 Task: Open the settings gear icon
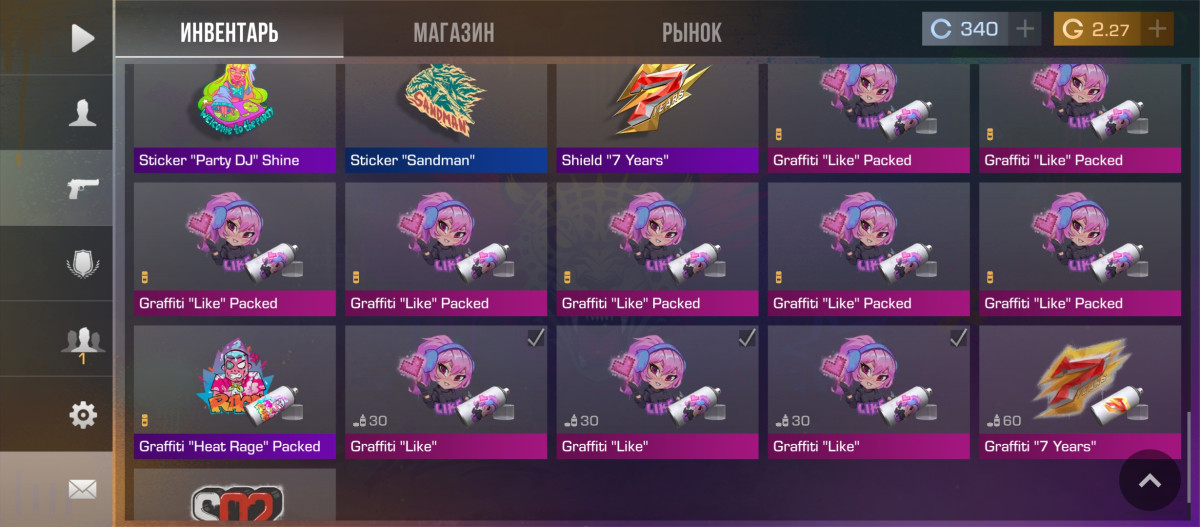click(x=82, y=414)
